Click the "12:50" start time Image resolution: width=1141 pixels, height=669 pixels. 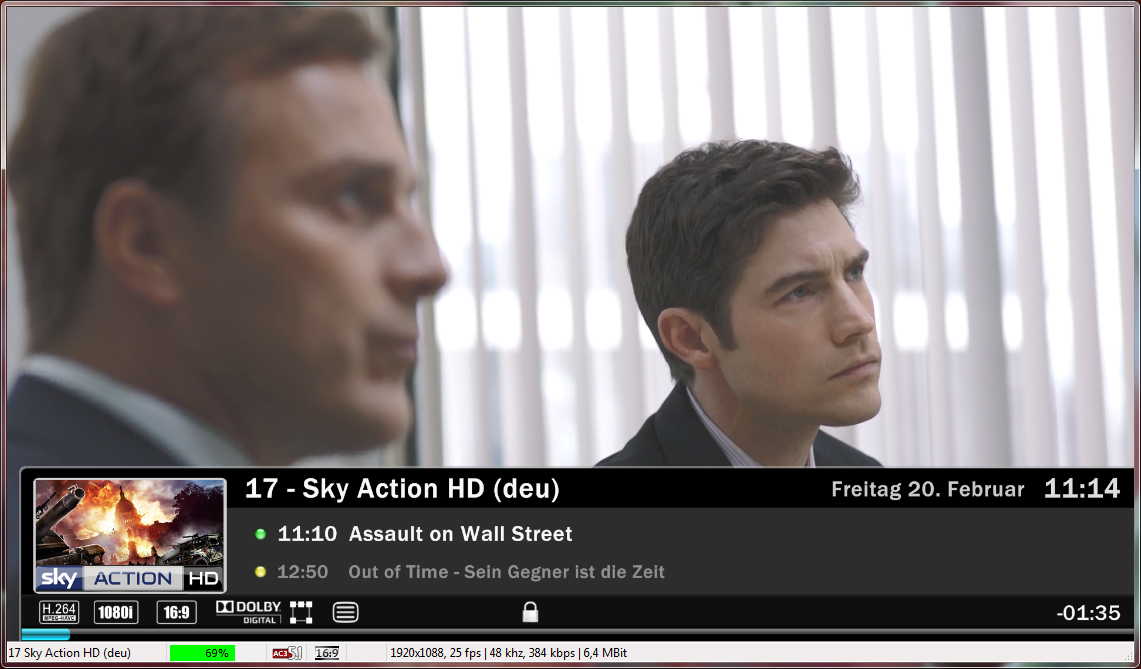303,572
